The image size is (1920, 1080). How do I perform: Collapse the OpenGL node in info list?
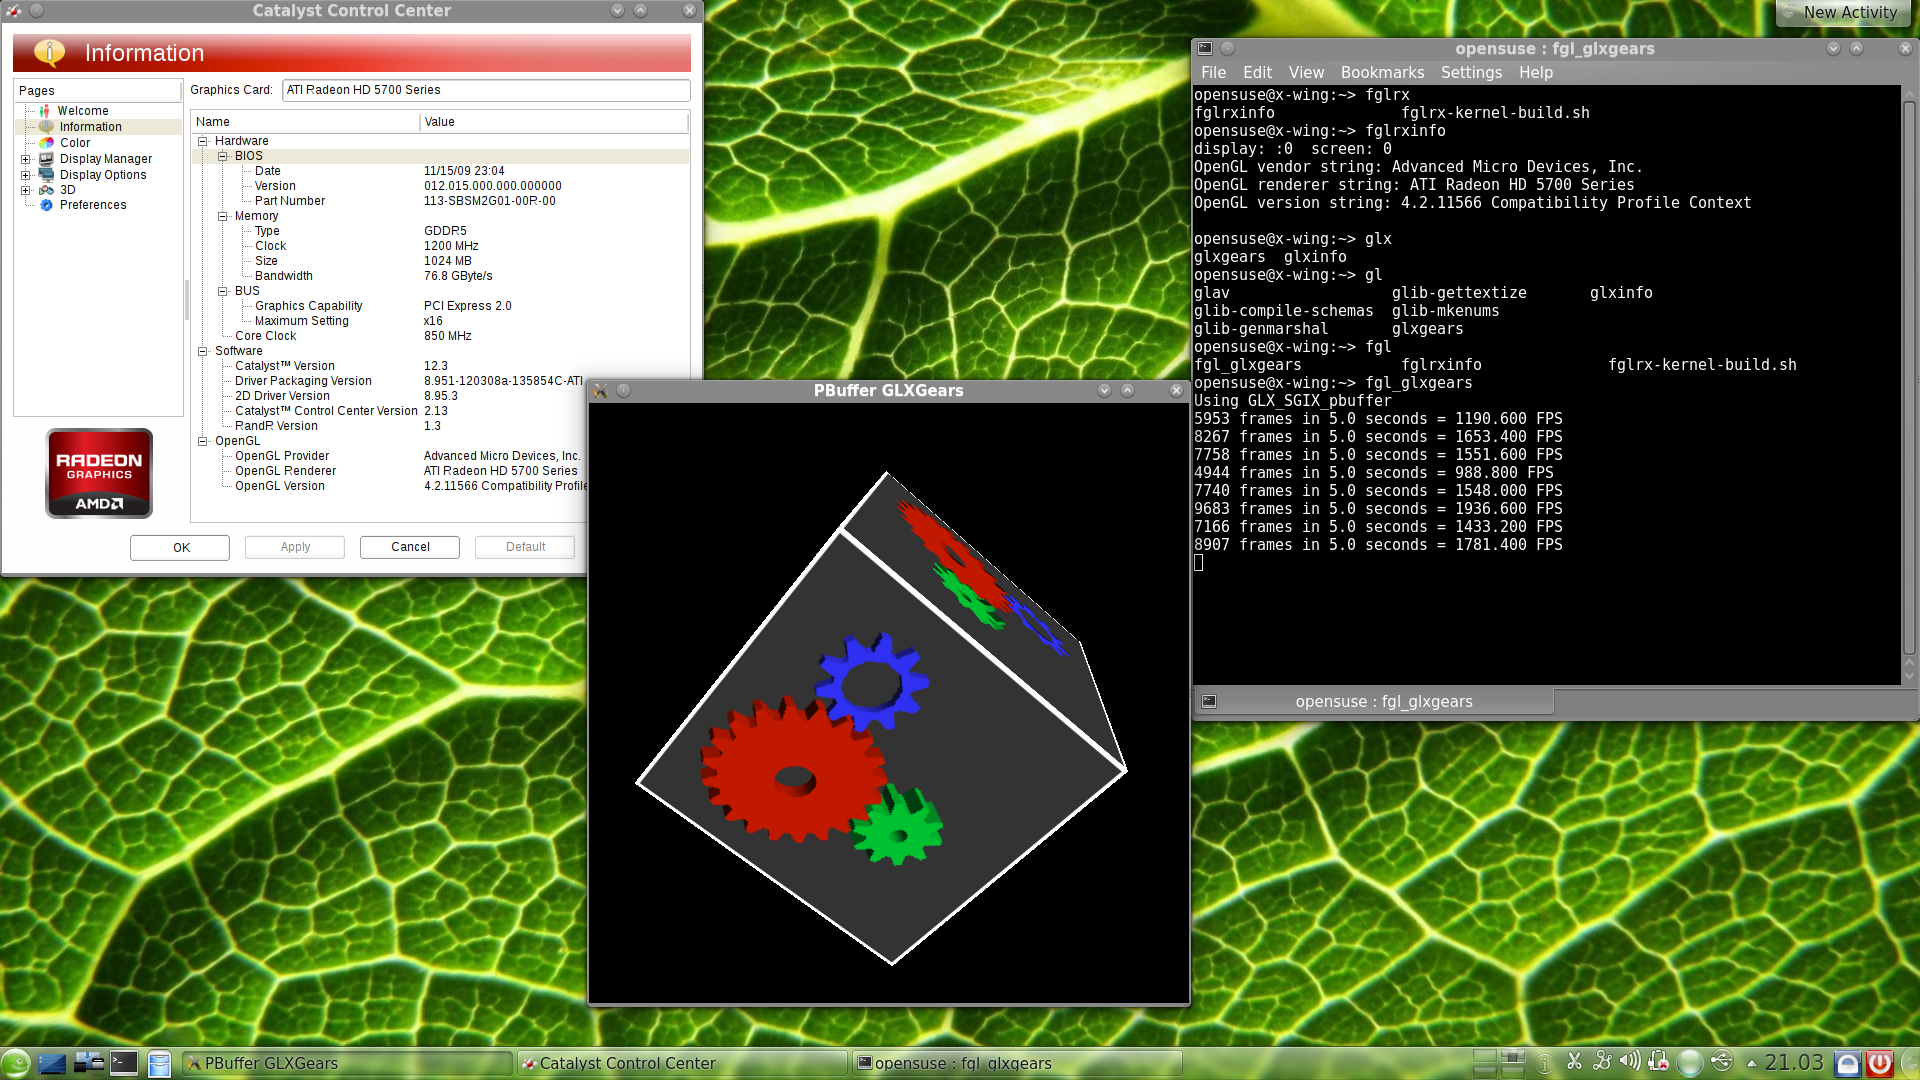click(203, 441)
